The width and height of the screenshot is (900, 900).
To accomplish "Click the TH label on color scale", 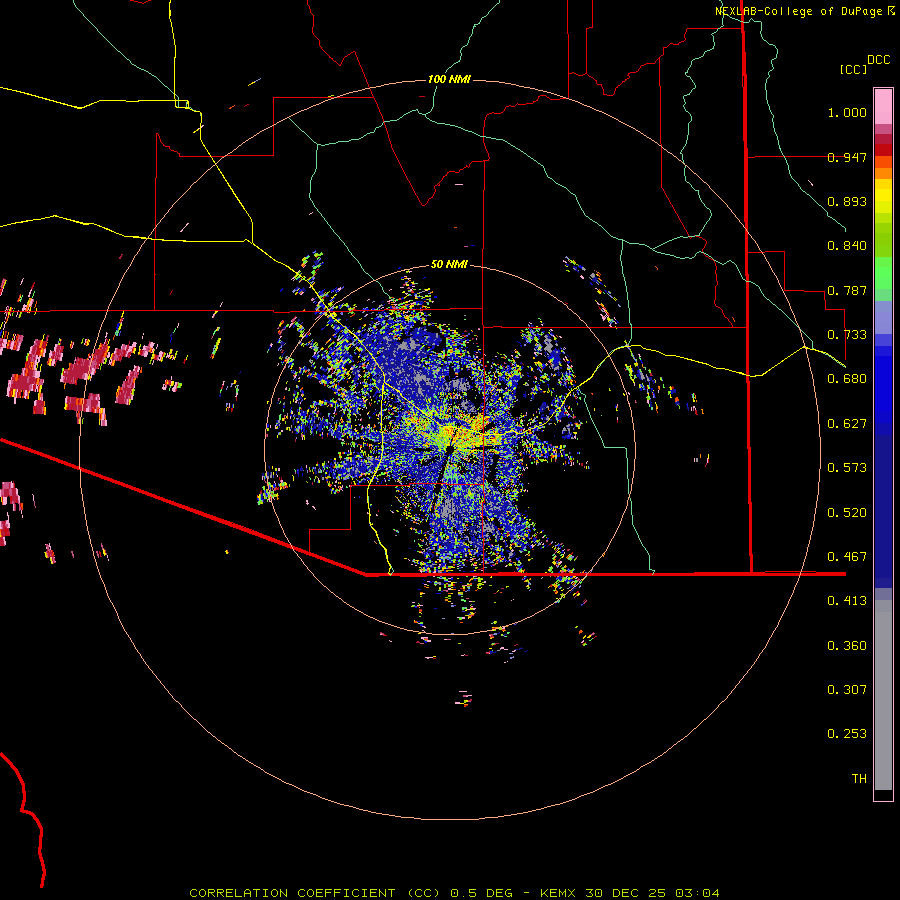I will coord(859,779).
